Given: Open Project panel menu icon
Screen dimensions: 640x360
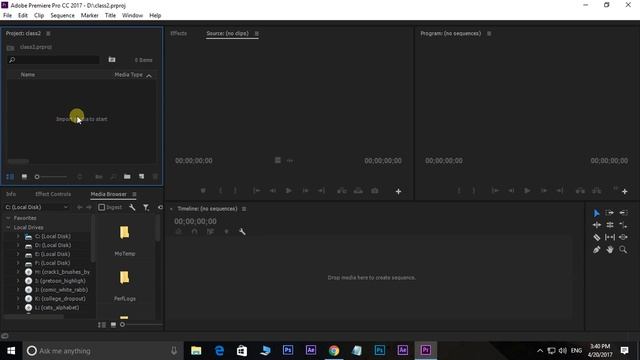Looking at the screenshot, I should [48, 33].
